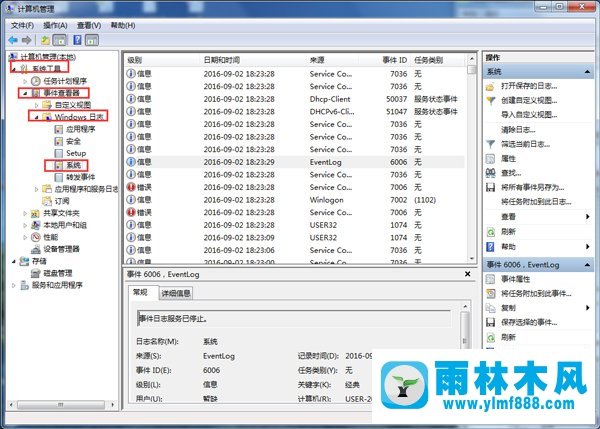Click 将任务附加到此日志 action link
This screenshot has width=600, height=429.
coord(536,202)
